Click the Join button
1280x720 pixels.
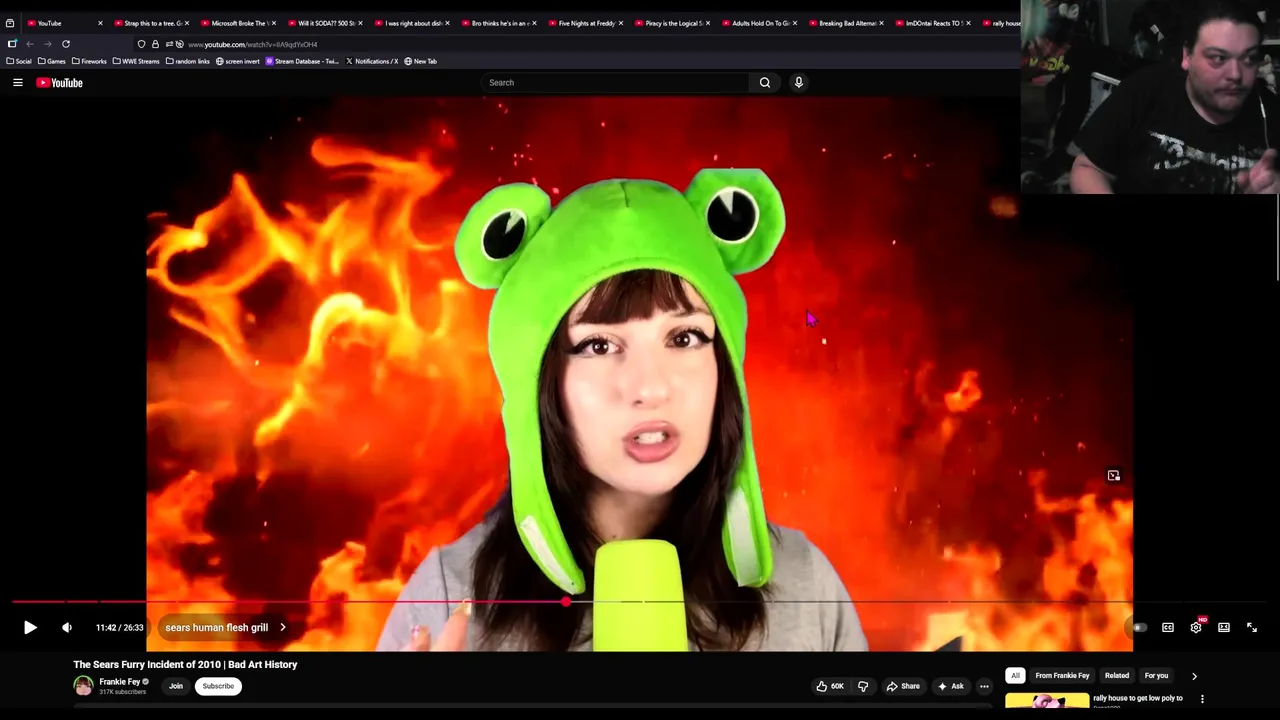tap(176, 686)
